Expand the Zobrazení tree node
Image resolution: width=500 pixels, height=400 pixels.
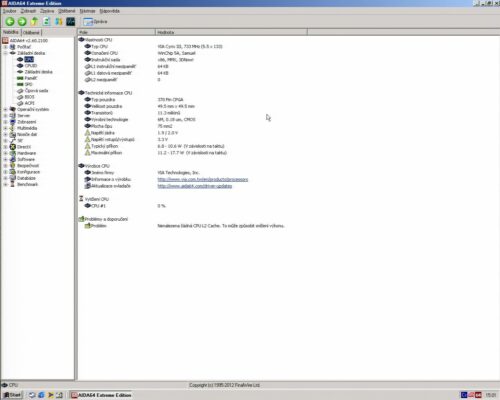(x=5, y=122)
